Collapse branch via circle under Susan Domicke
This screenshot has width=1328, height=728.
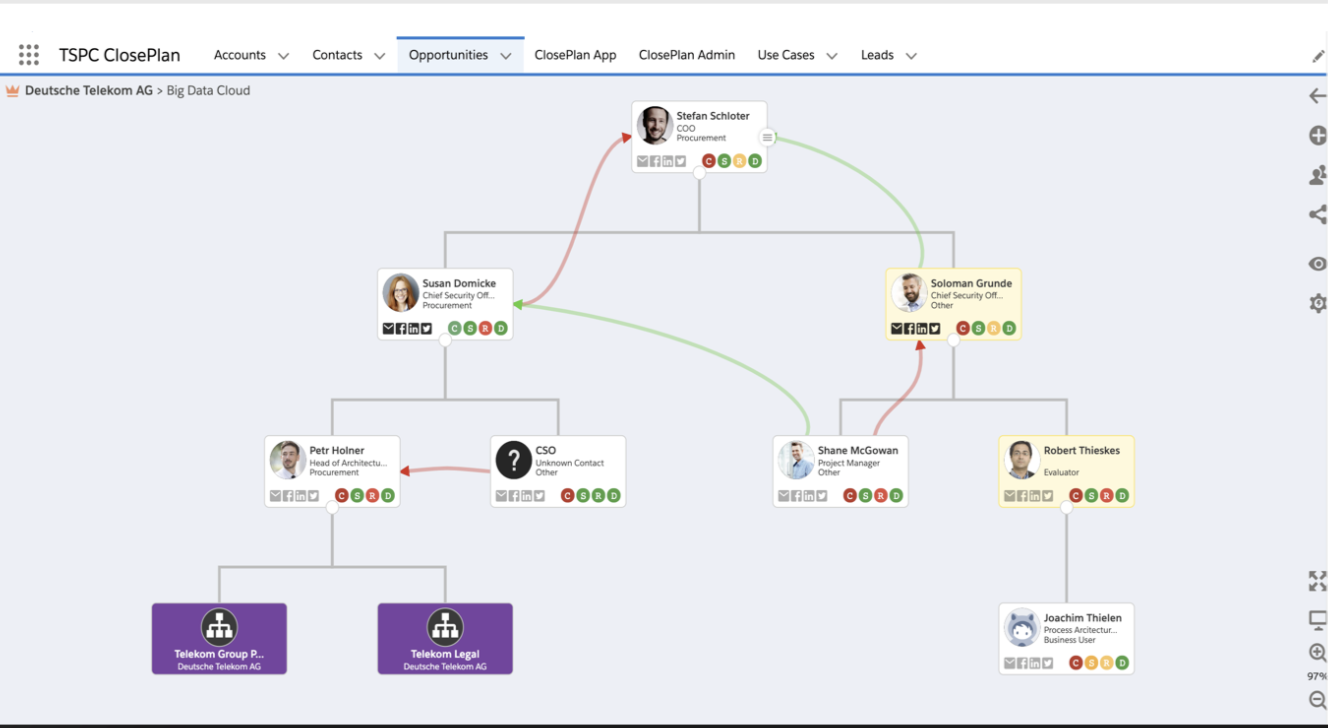click(x=445, y=340)
